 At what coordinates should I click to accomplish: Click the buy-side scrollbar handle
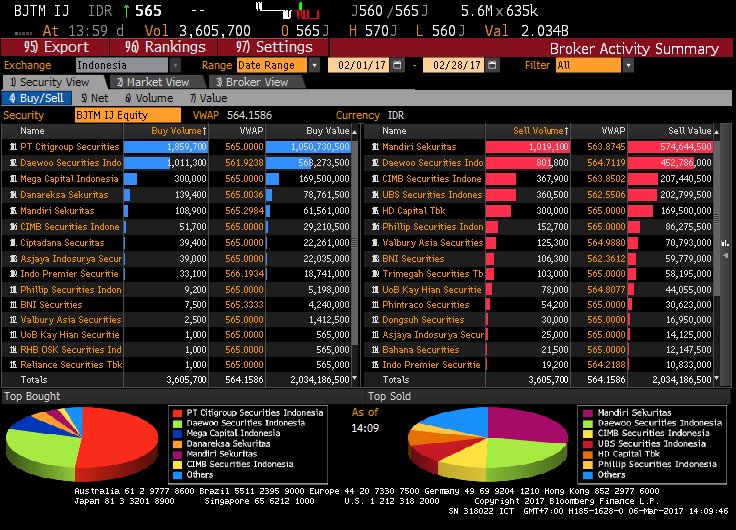click(355, 242)
